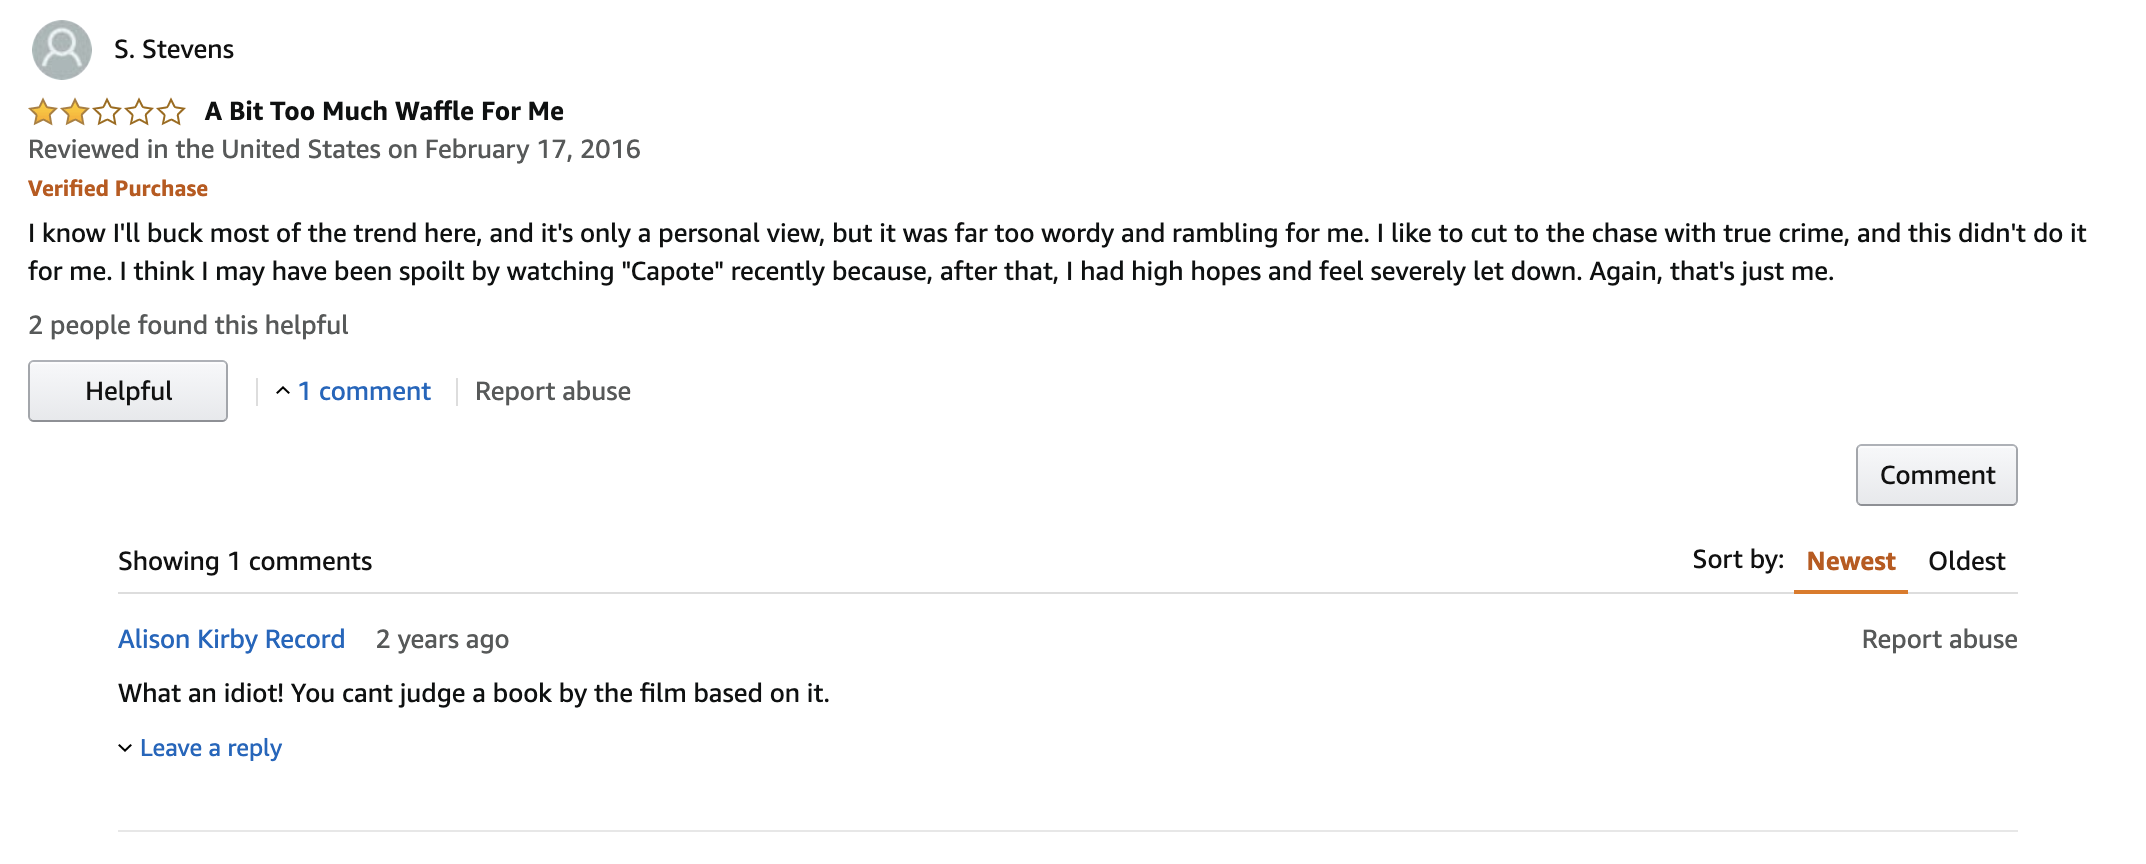Screen dimensions: 2146x864
Task: Click the chevron next to Leave a reply
Action: click(x=124, y=747)
